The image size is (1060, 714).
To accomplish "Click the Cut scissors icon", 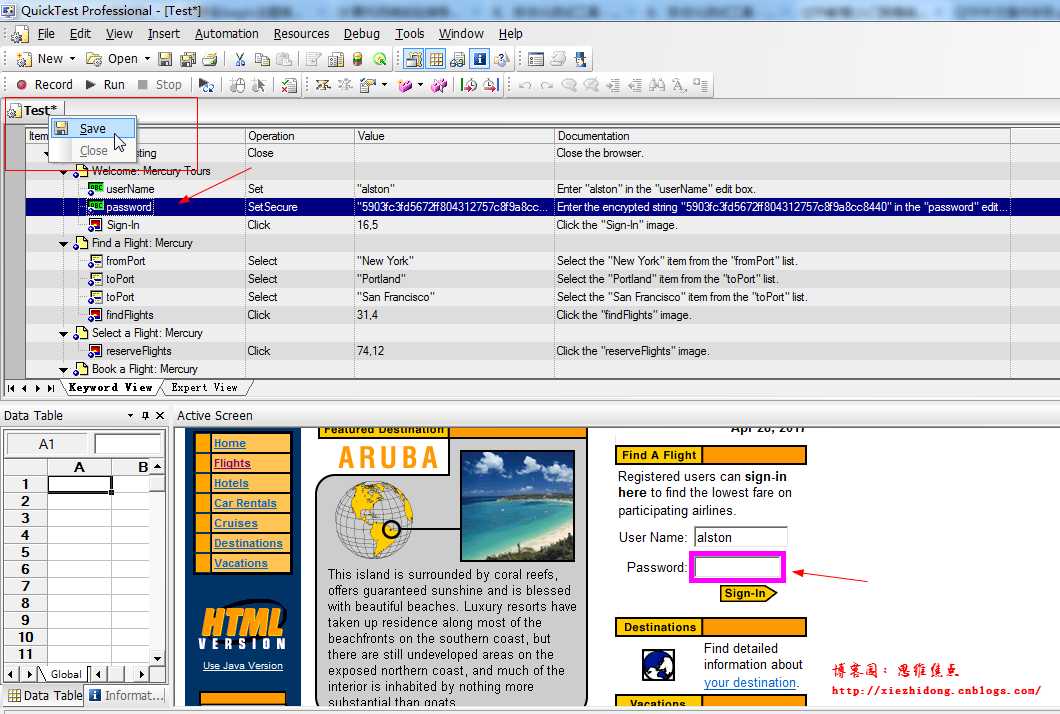I will [239, 60].
